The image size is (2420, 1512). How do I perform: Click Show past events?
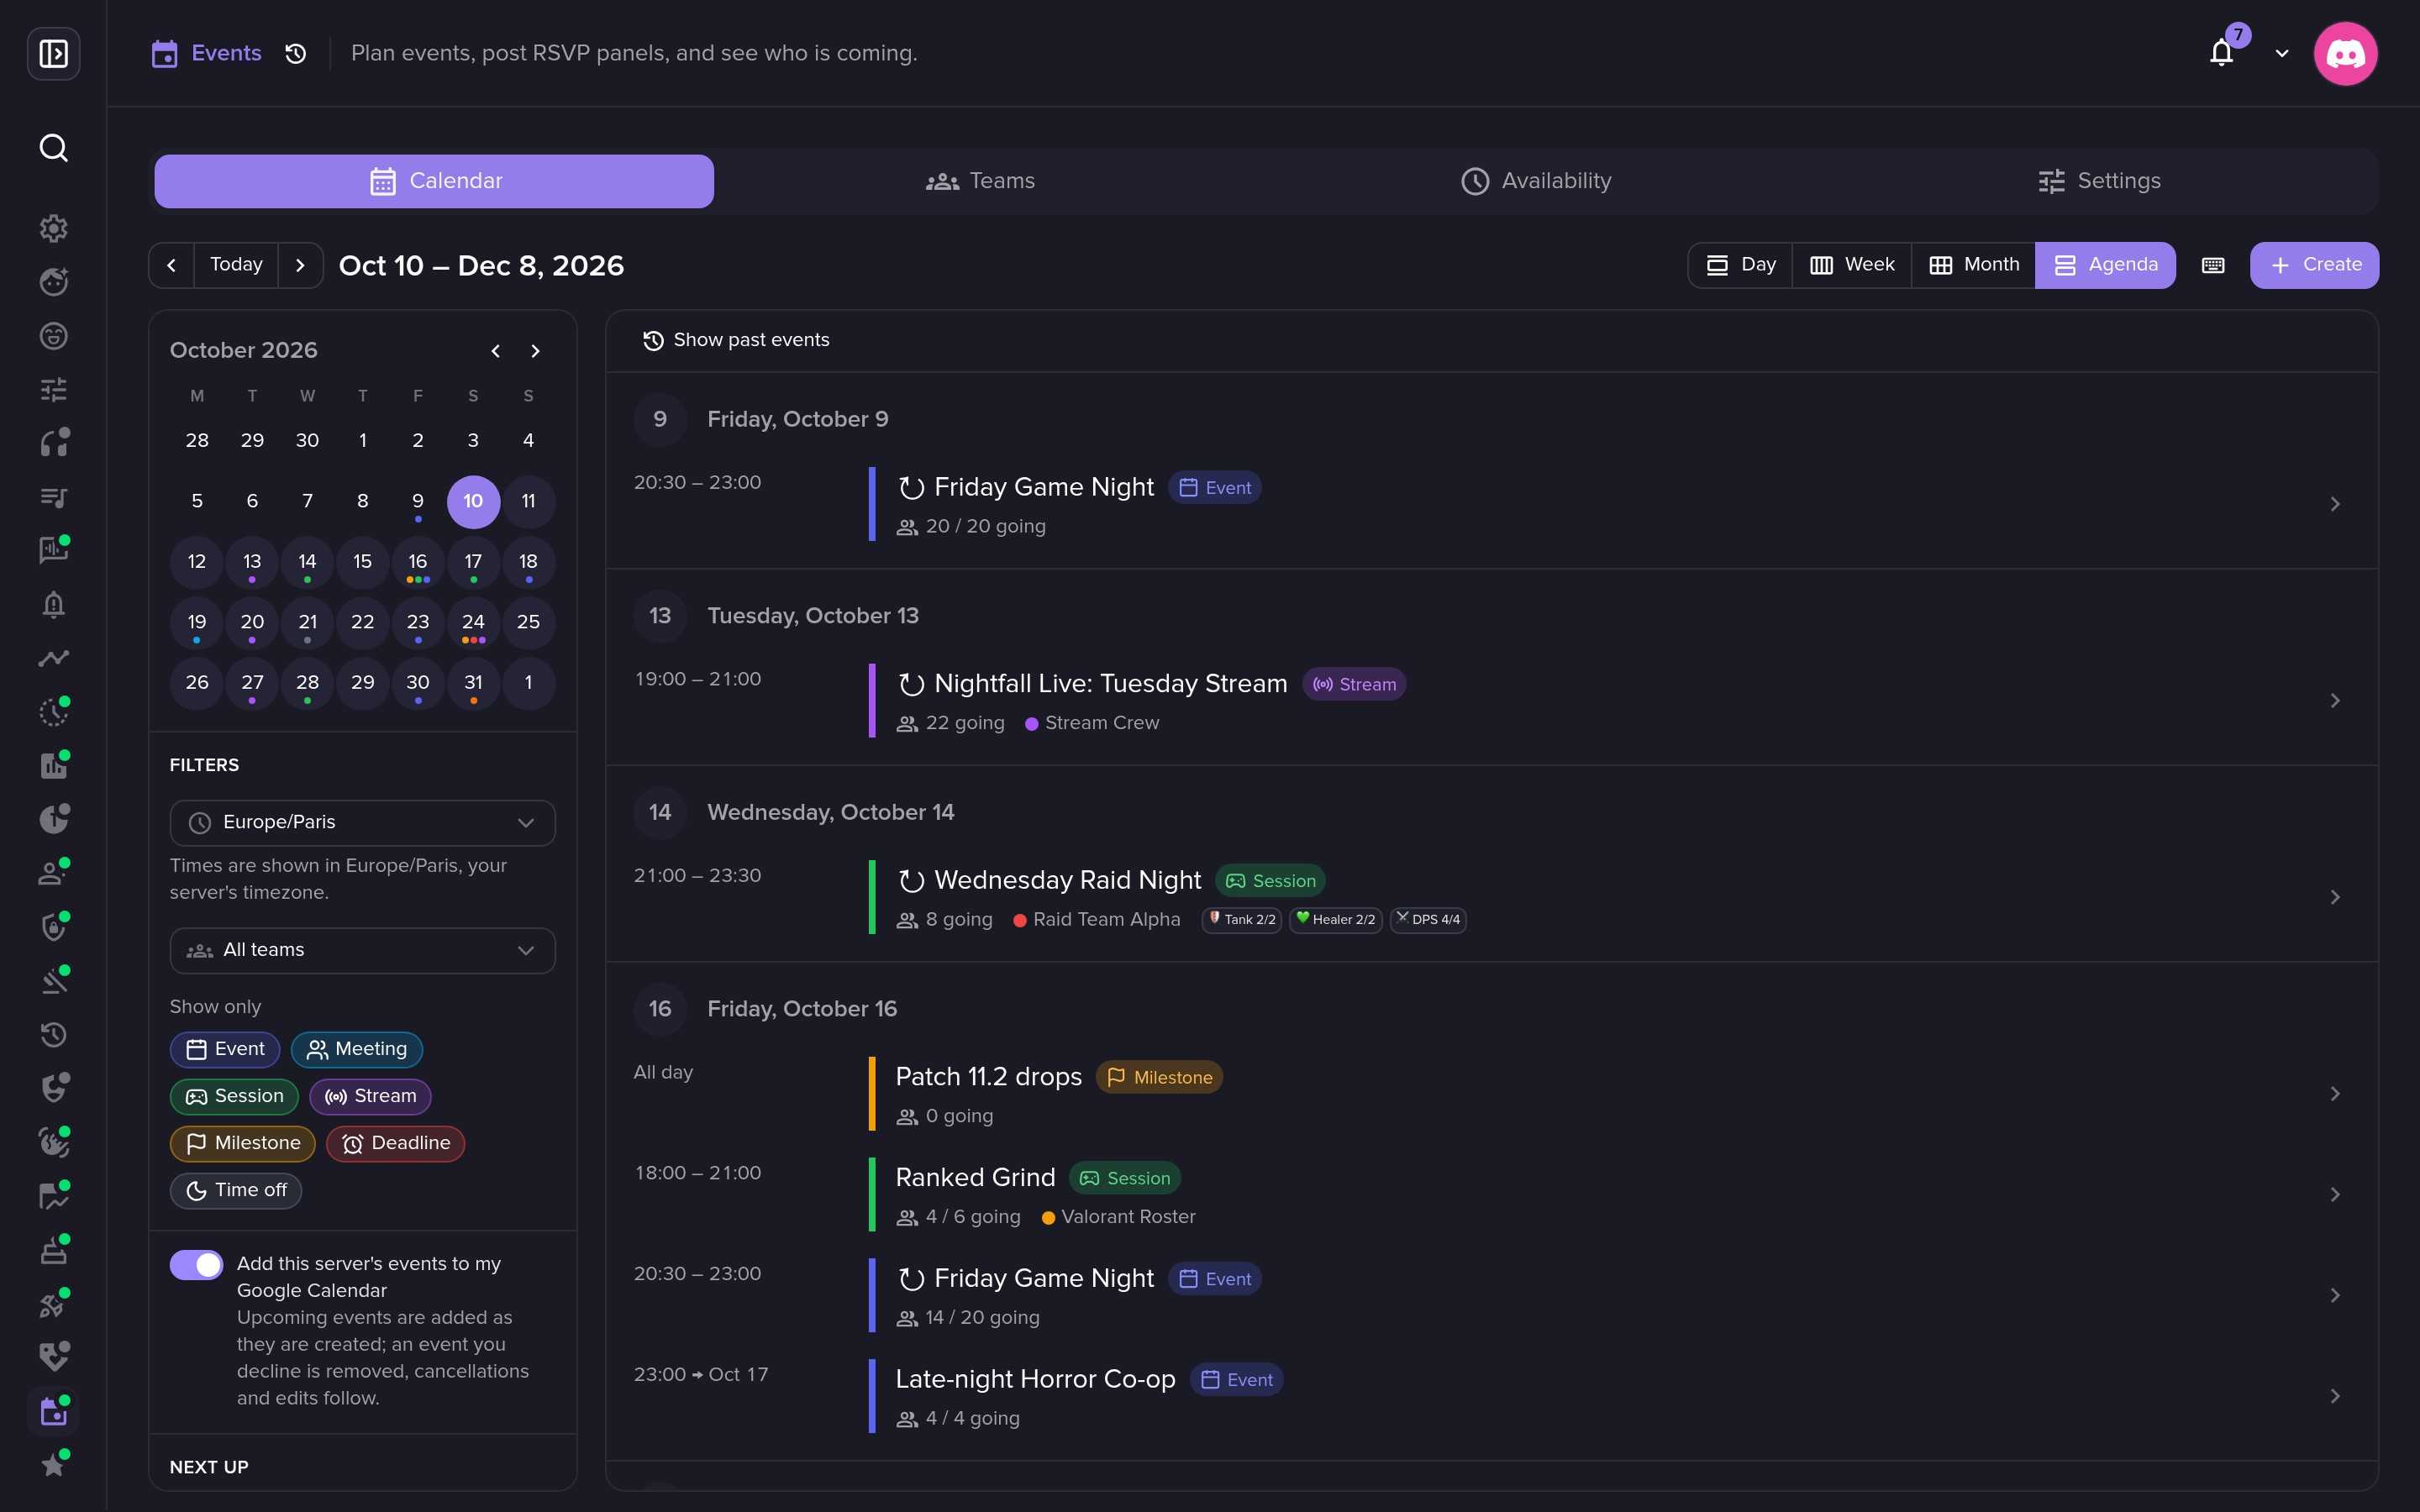(736, 341)
